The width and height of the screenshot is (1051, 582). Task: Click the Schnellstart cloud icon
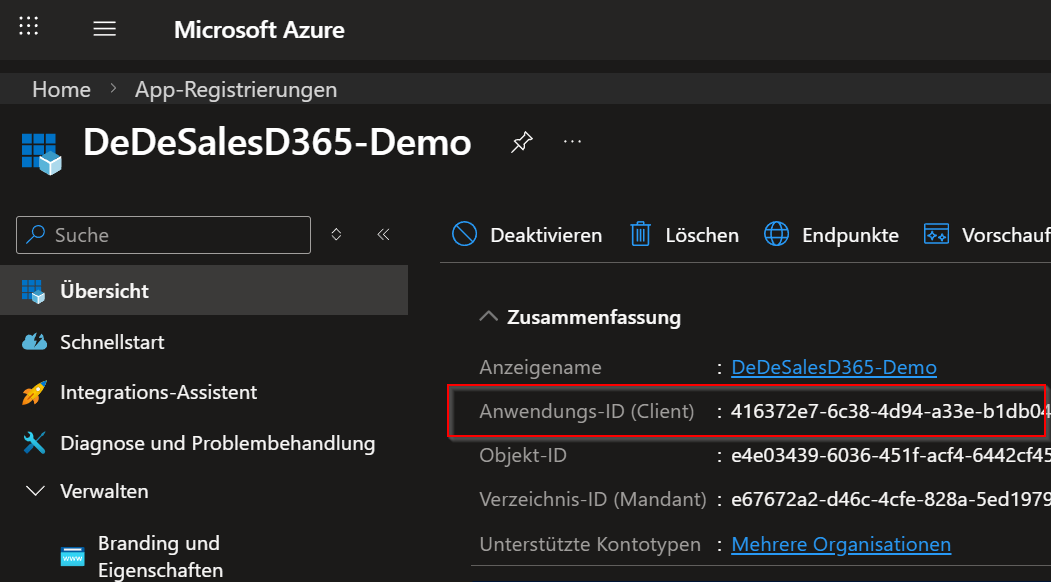(34, 342)
